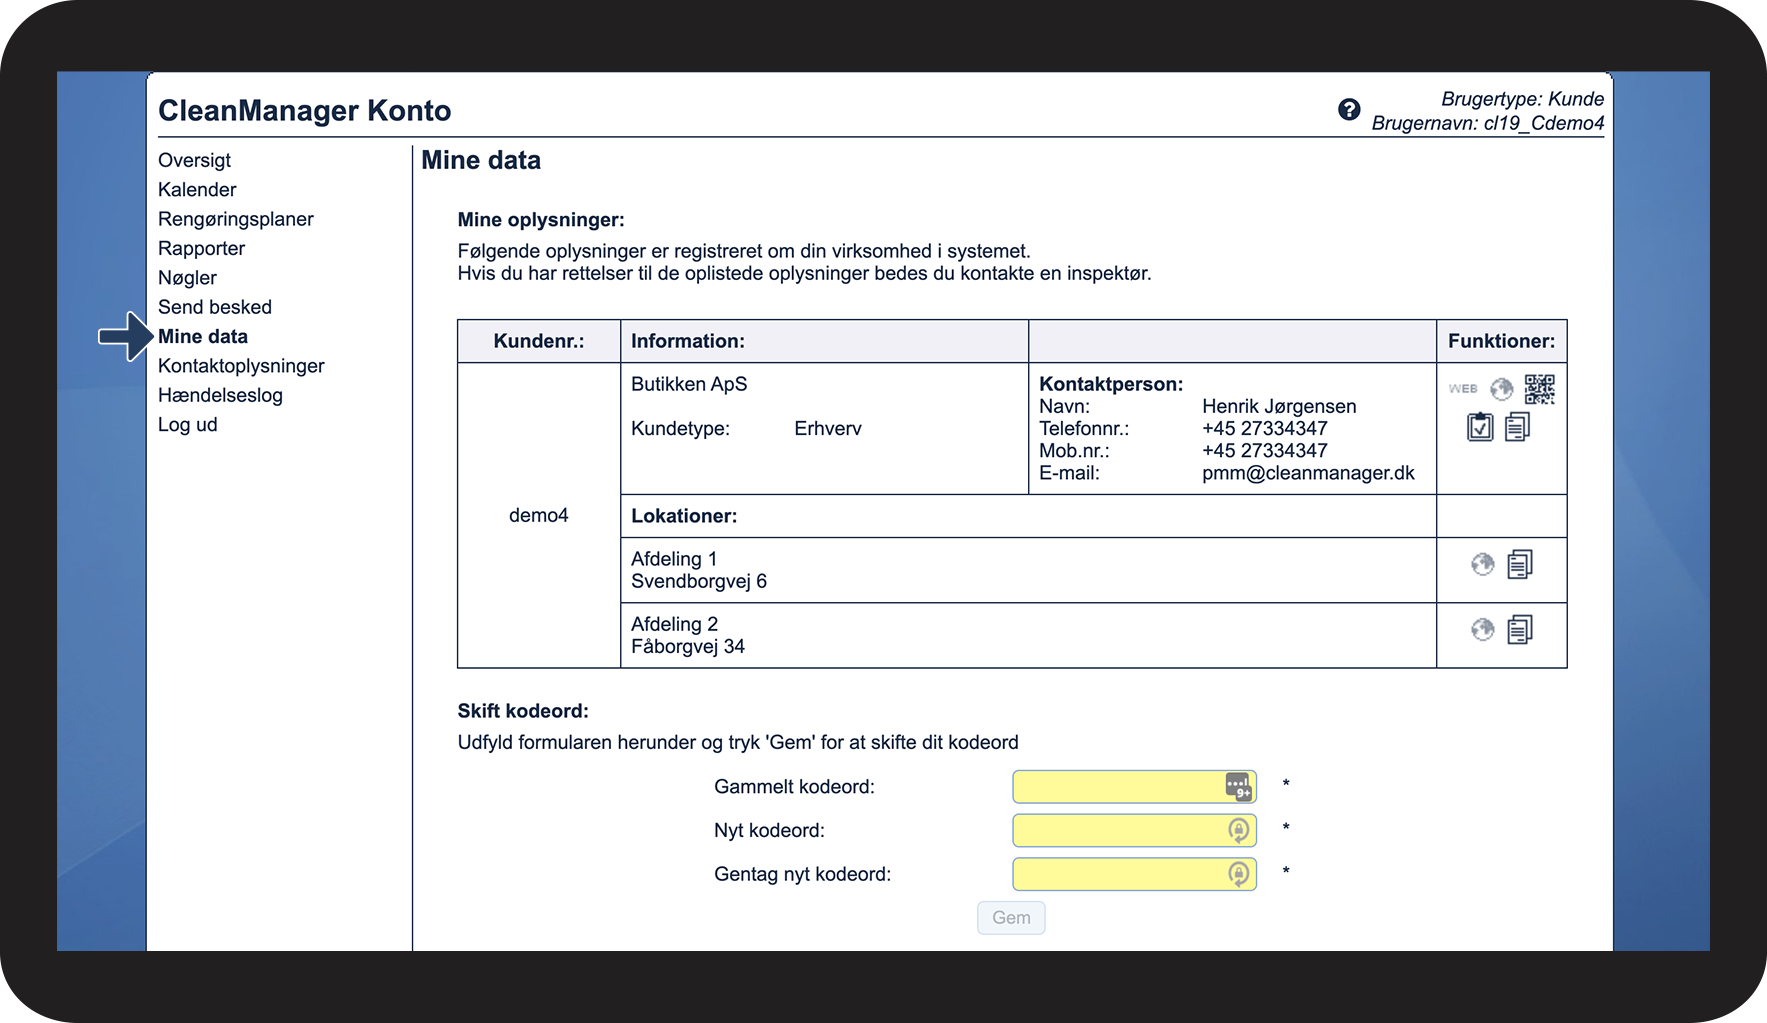The height and width of the screenshot is (1023, 1767).
Task: Click the Information: column header
Action: point(688,341)
